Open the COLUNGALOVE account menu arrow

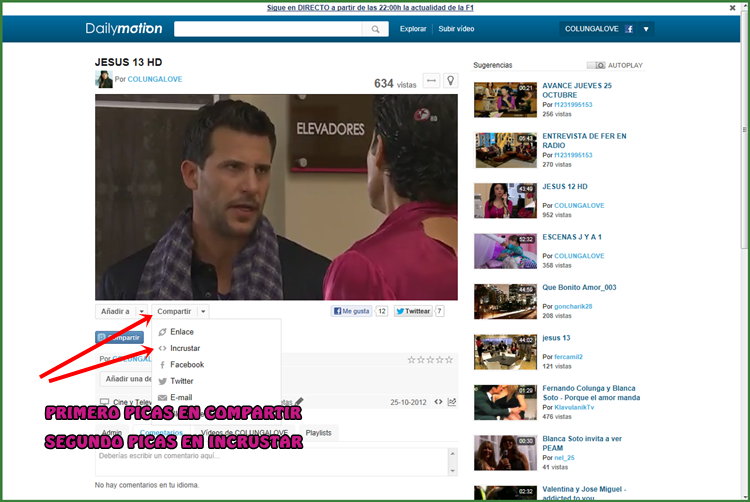646,29
